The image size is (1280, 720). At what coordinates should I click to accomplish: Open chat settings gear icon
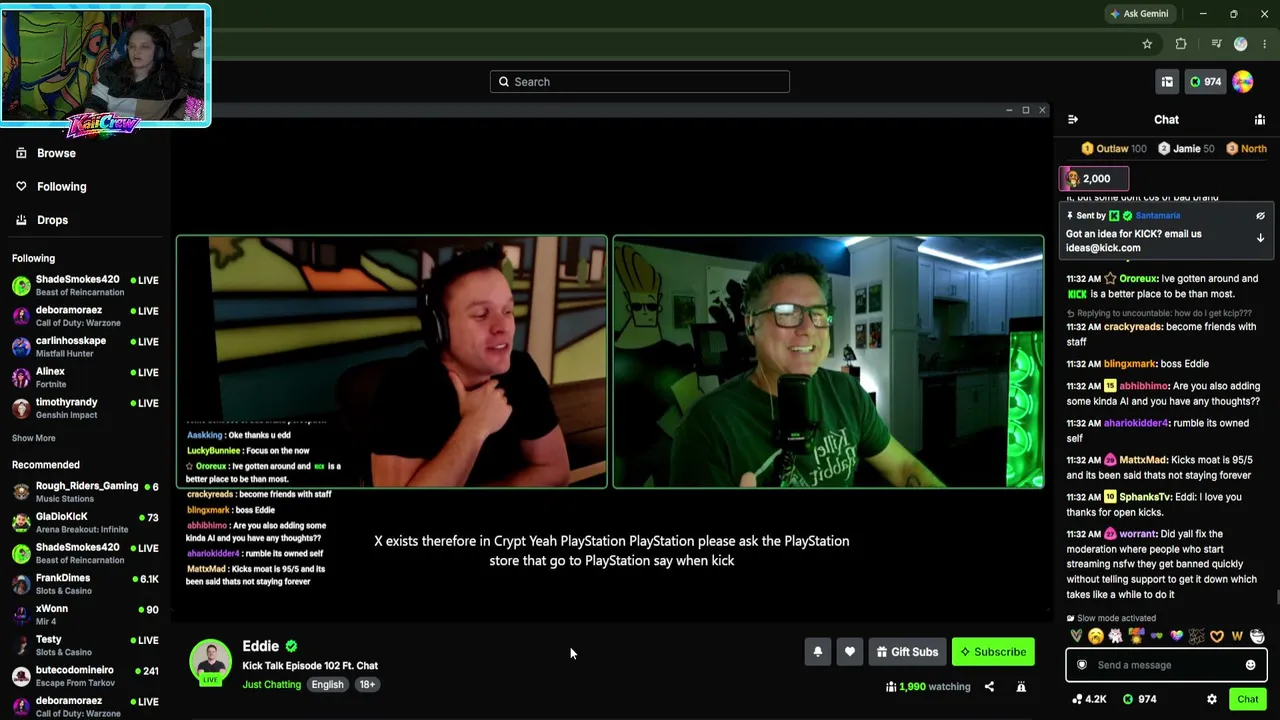pos(1212,699)
